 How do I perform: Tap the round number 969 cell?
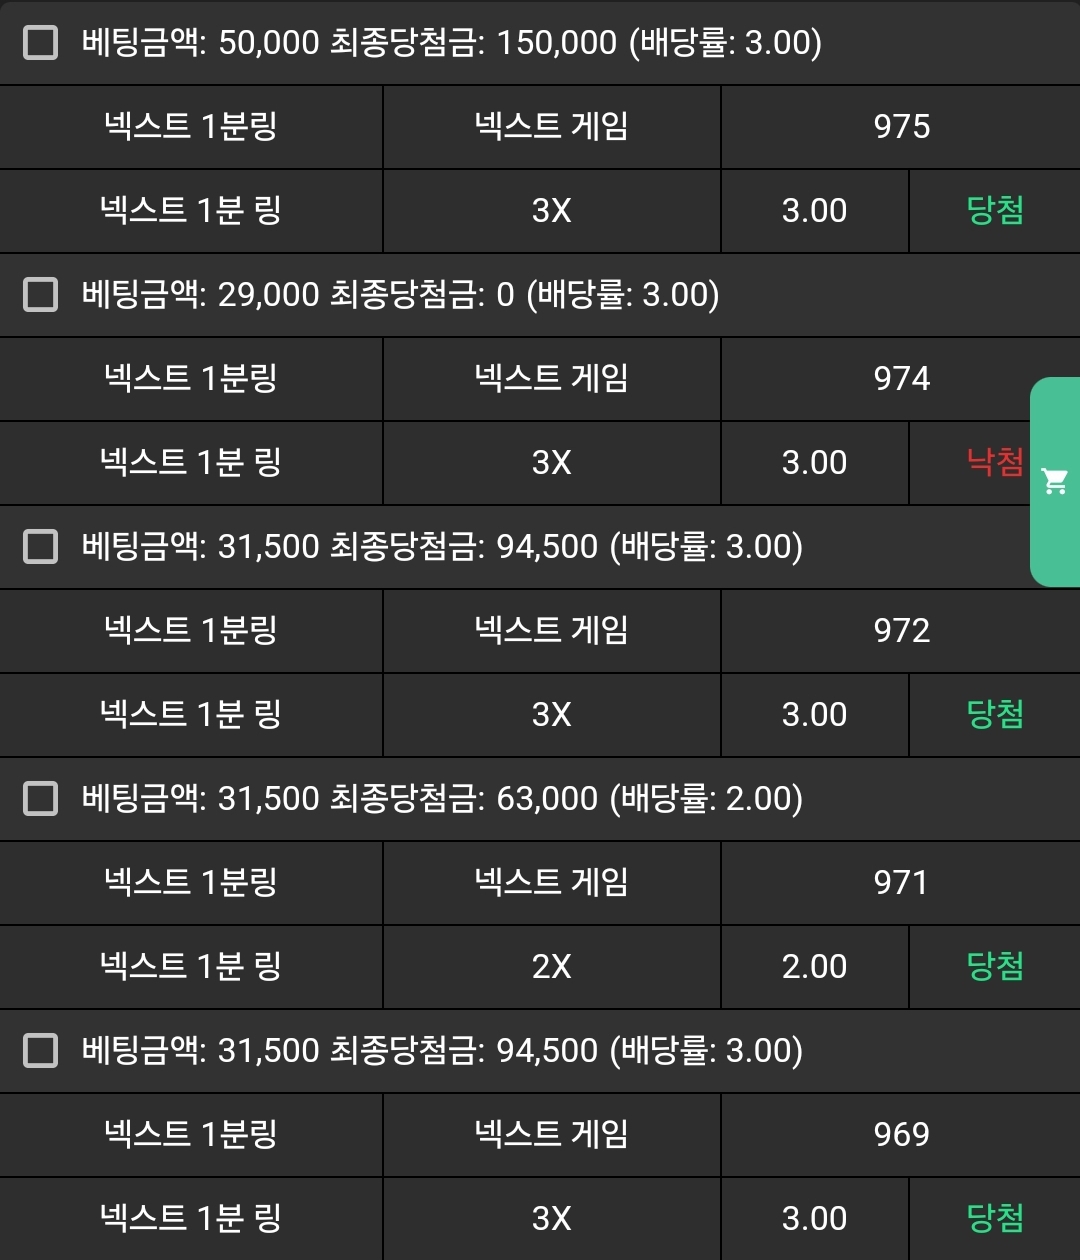901,1135
